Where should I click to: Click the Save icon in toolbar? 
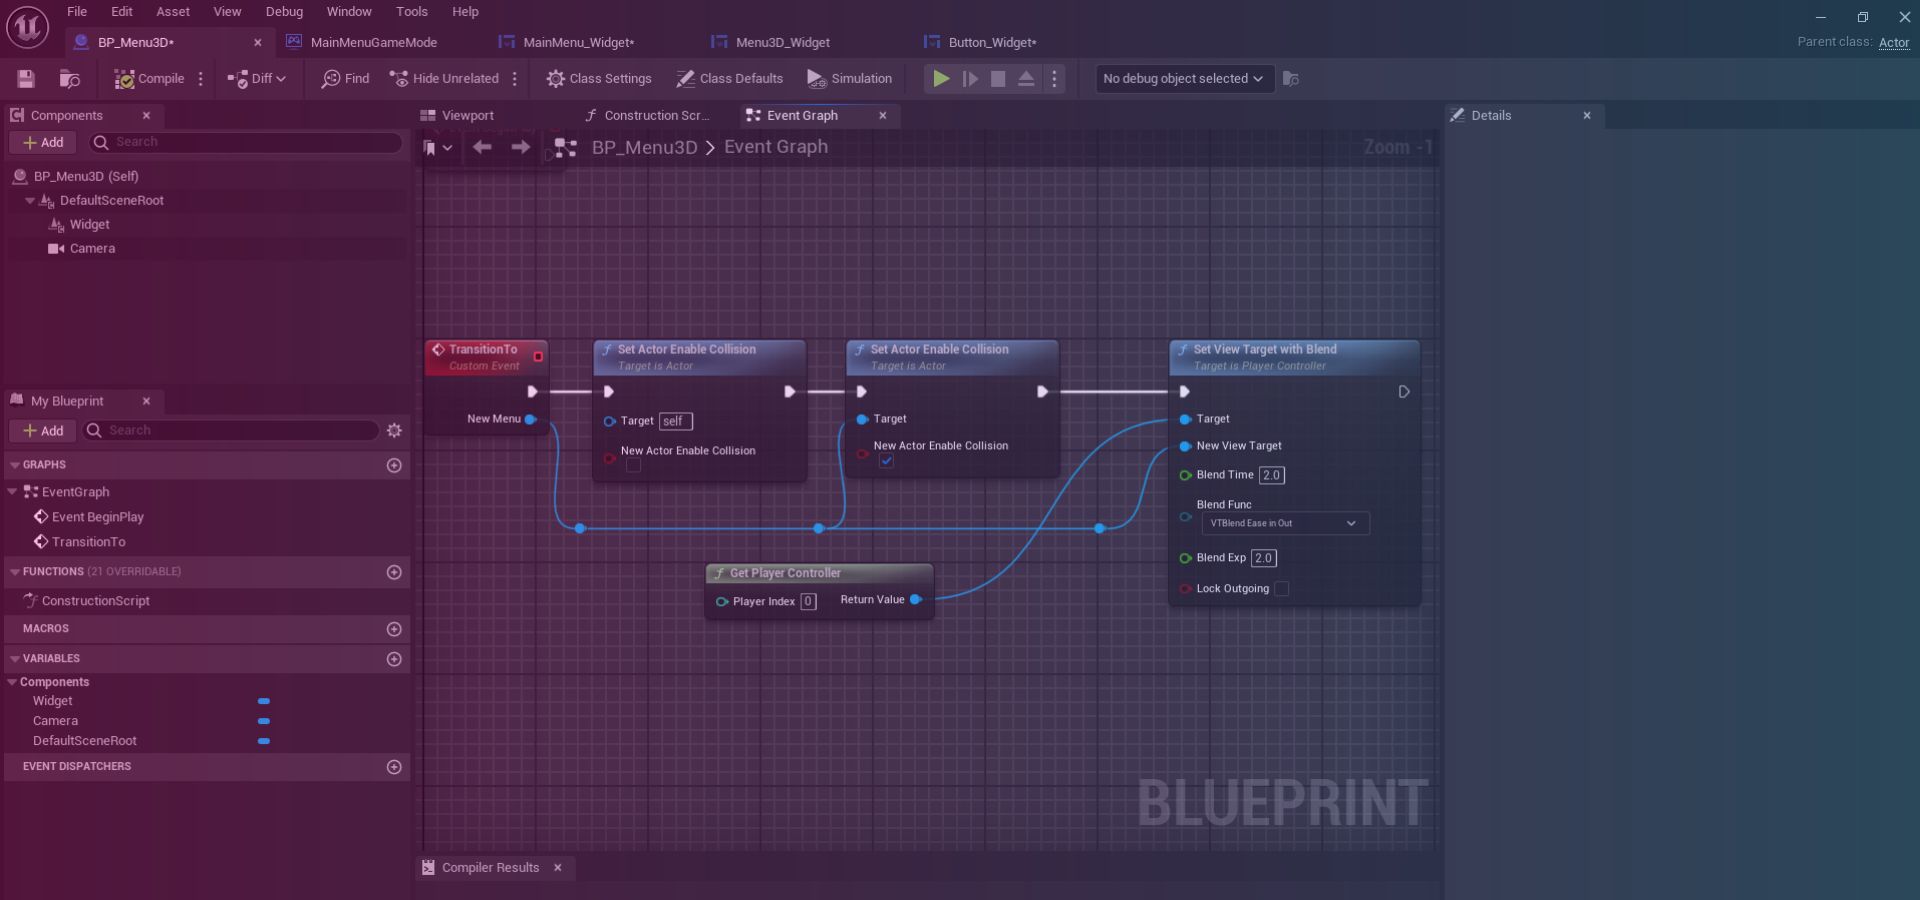coord(26,79)
